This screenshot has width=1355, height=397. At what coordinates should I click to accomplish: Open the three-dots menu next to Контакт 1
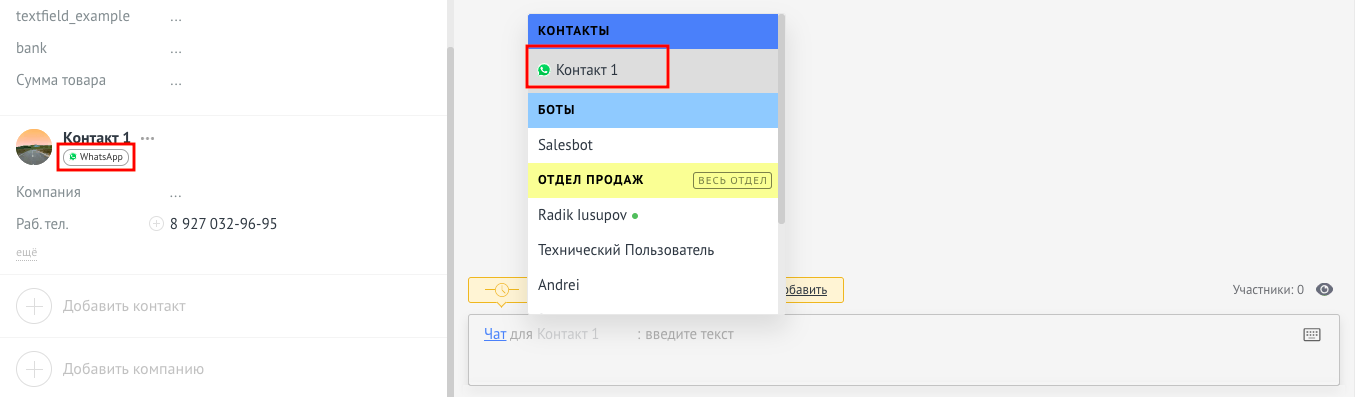click(148, 138)
